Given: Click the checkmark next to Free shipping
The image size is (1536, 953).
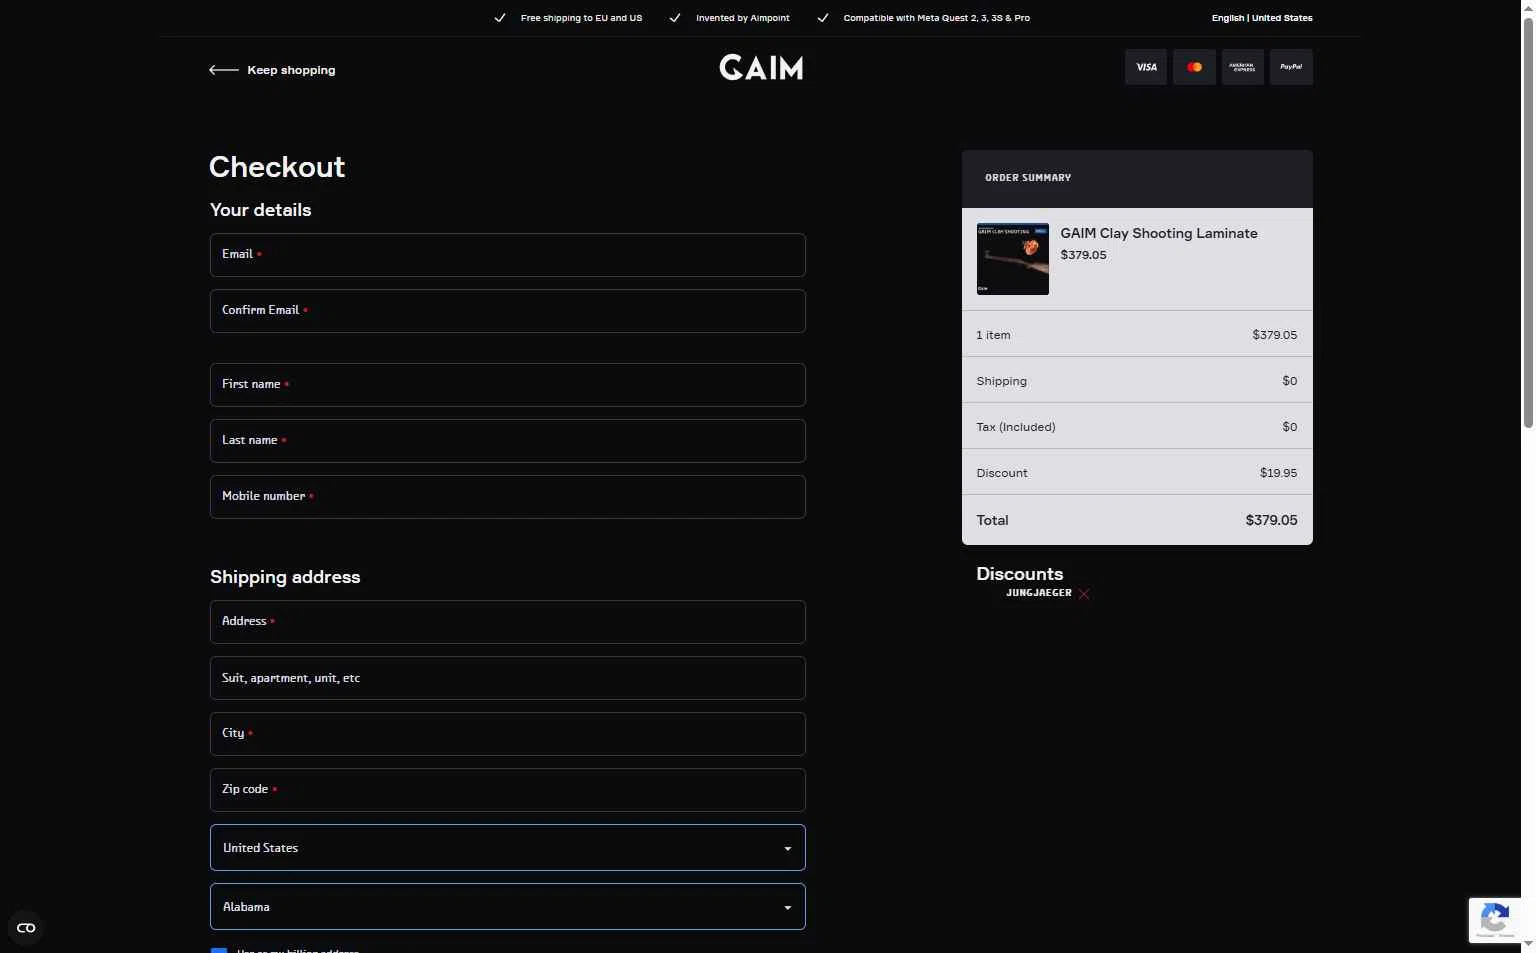Looking at the screenshot, I should (x=500, y=18).
